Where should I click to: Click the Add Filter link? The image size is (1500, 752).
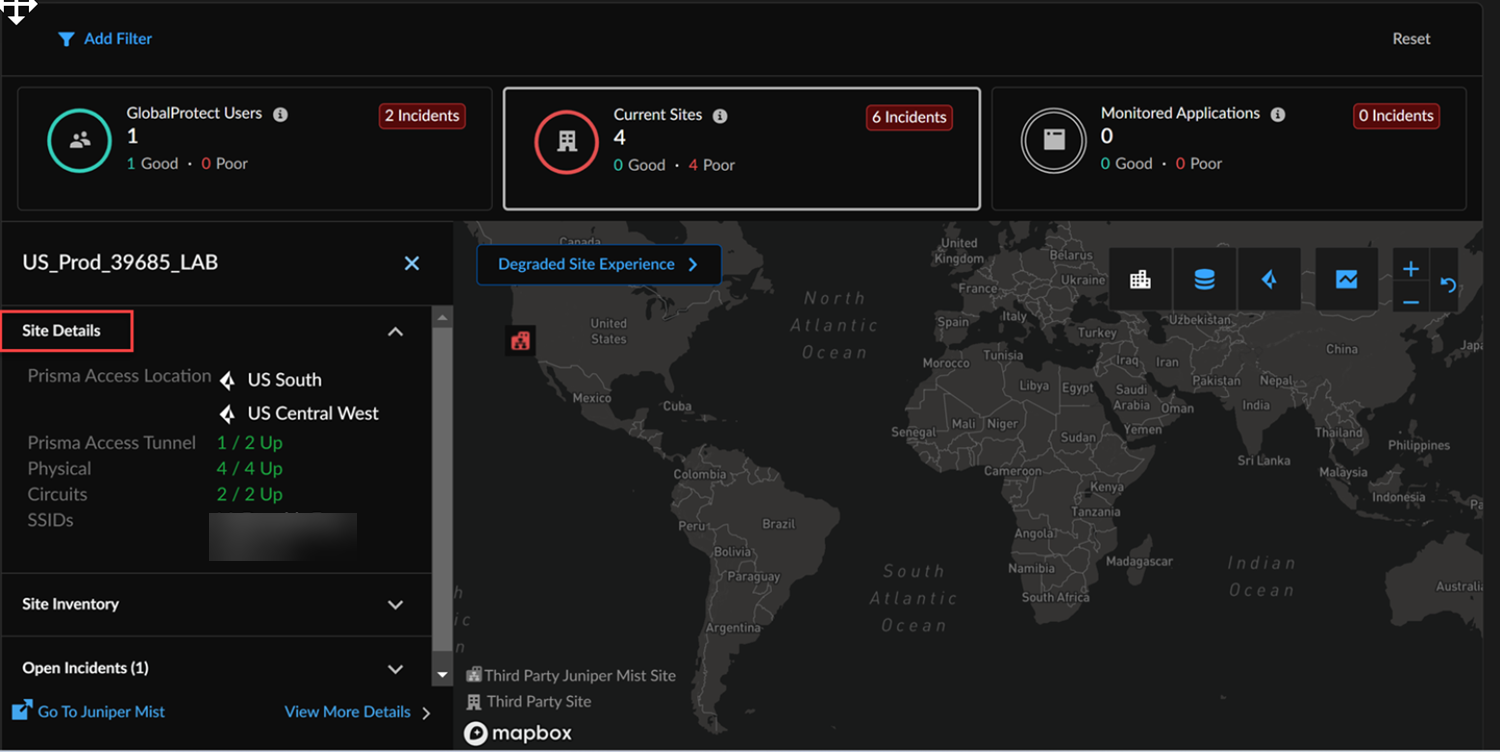pyautogui.click(x=105, y=39)
